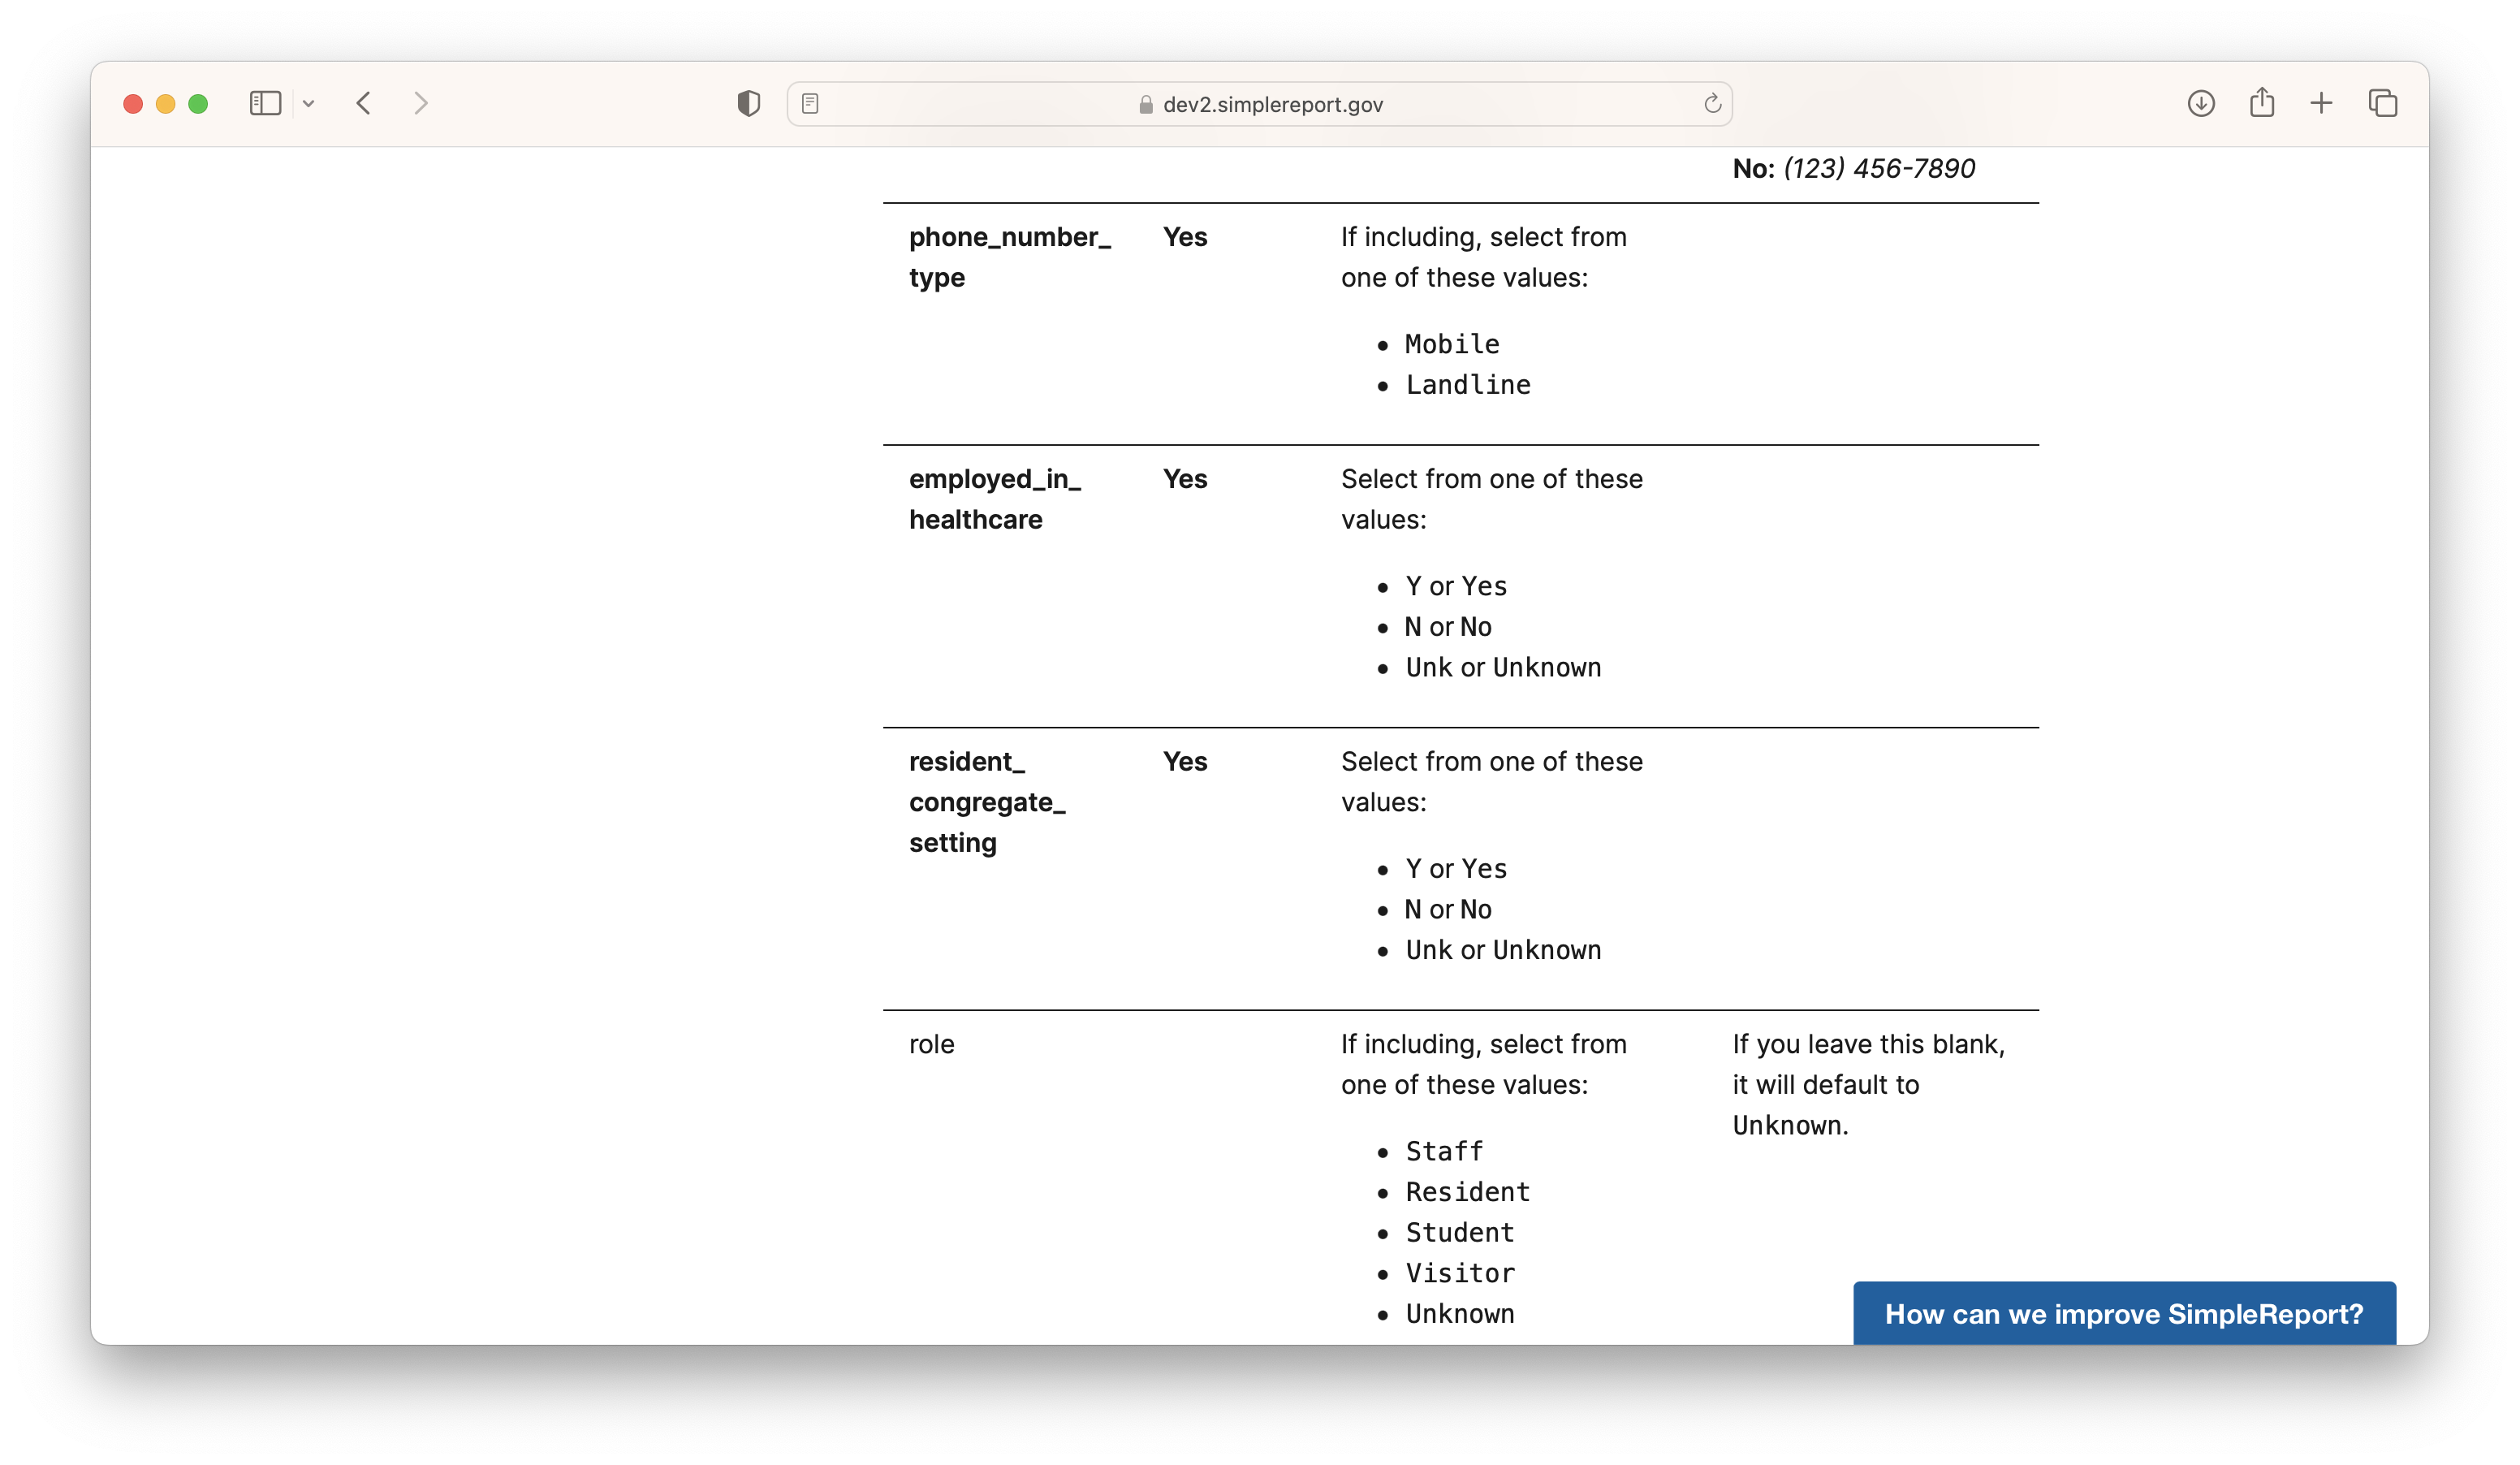This screenshot has width=2520, height=1465.
Task: Select the phone_number_type row label
Action: click(x=1011, y=257)
